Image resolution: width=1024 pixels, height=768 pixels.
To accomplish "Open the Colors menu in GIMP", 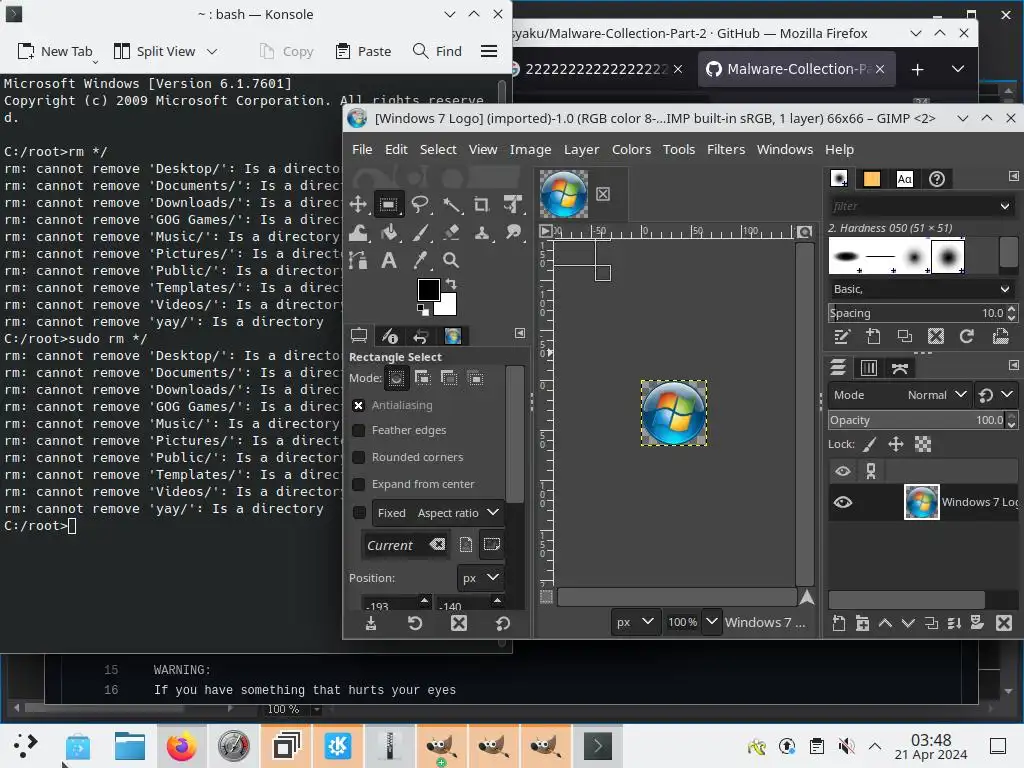I will point(631,150).
